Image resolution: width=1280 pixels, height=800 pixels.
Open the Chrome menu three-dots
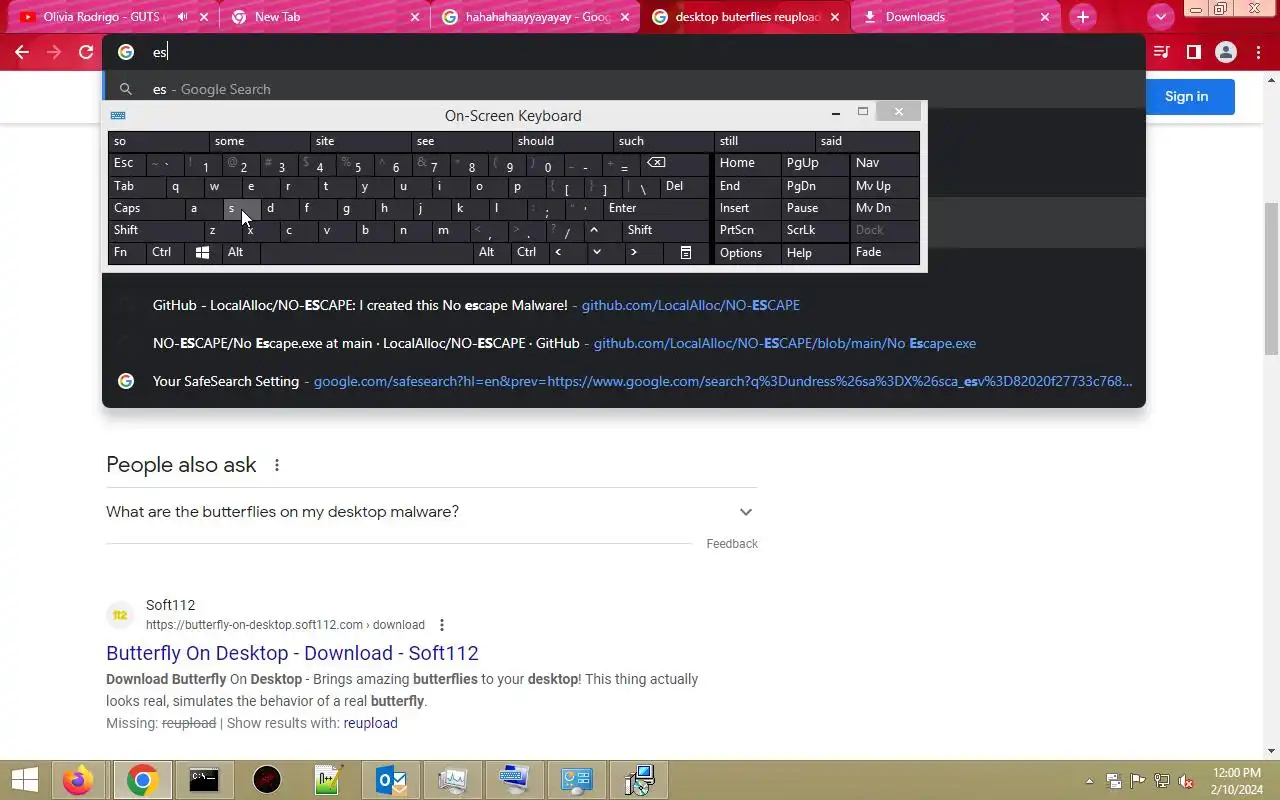coord(1258,52)
